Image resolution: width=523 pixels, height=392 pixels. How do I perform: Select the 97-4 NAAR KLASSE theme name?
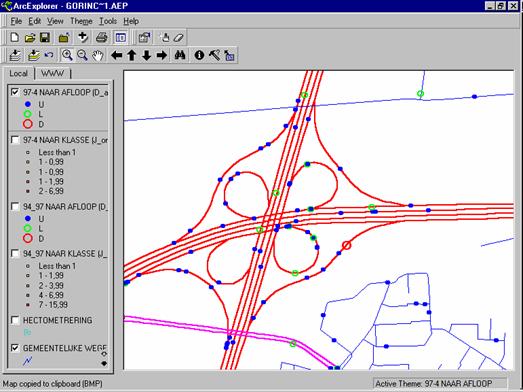(65, 140)
